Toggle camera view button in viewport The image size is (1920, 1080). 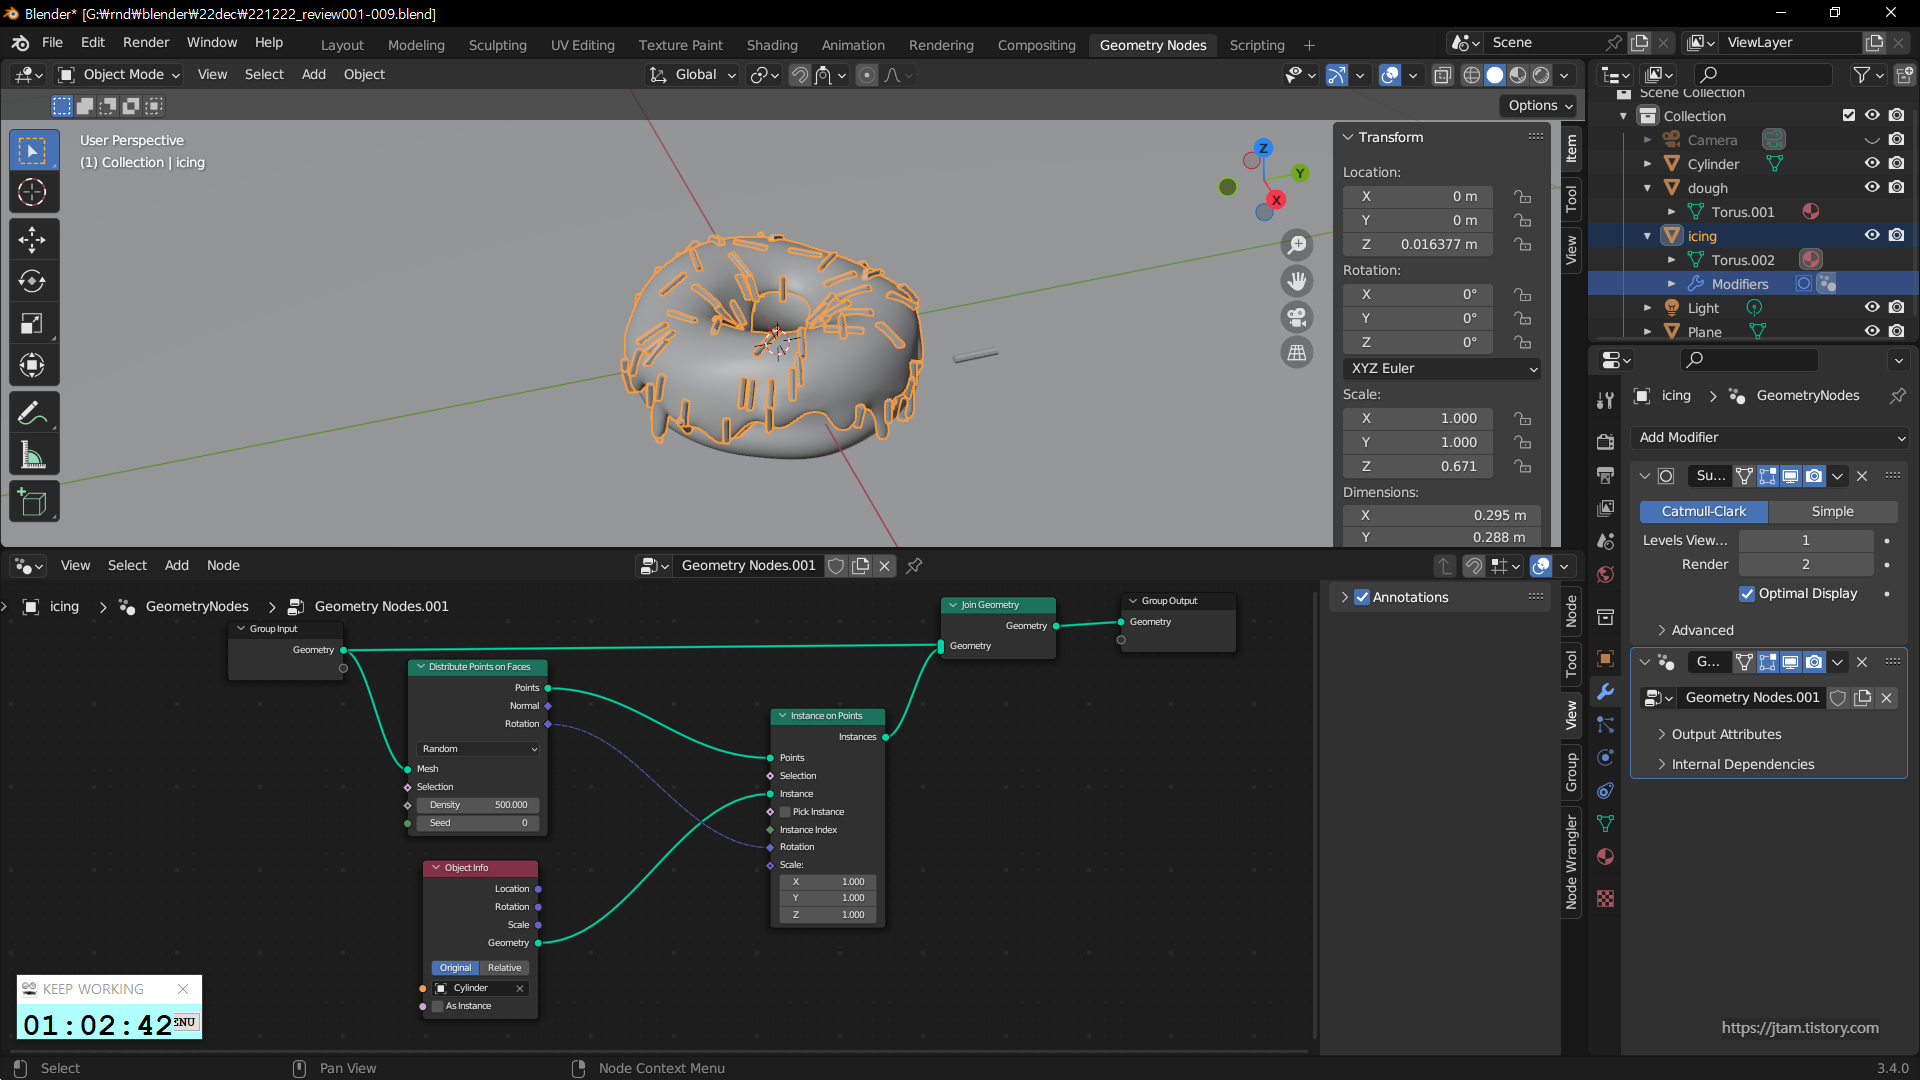click(1297, 317)
